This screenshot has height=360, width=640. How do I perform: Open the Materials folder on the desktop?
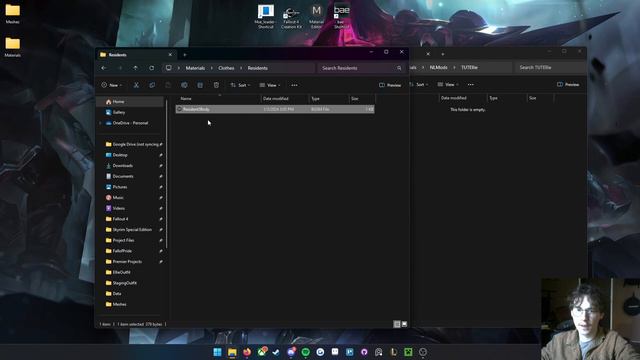coord(13,47)
